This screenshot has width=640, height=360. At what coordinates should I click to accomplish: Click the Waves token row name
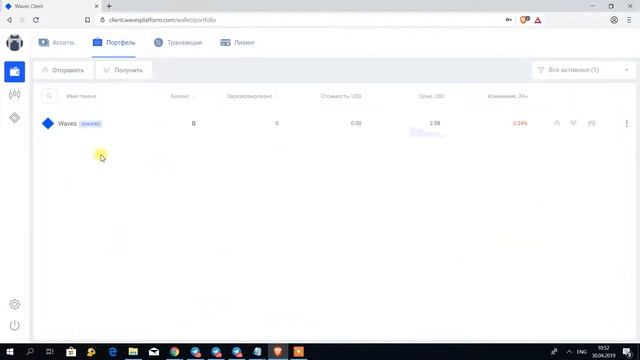pos(67,123)
